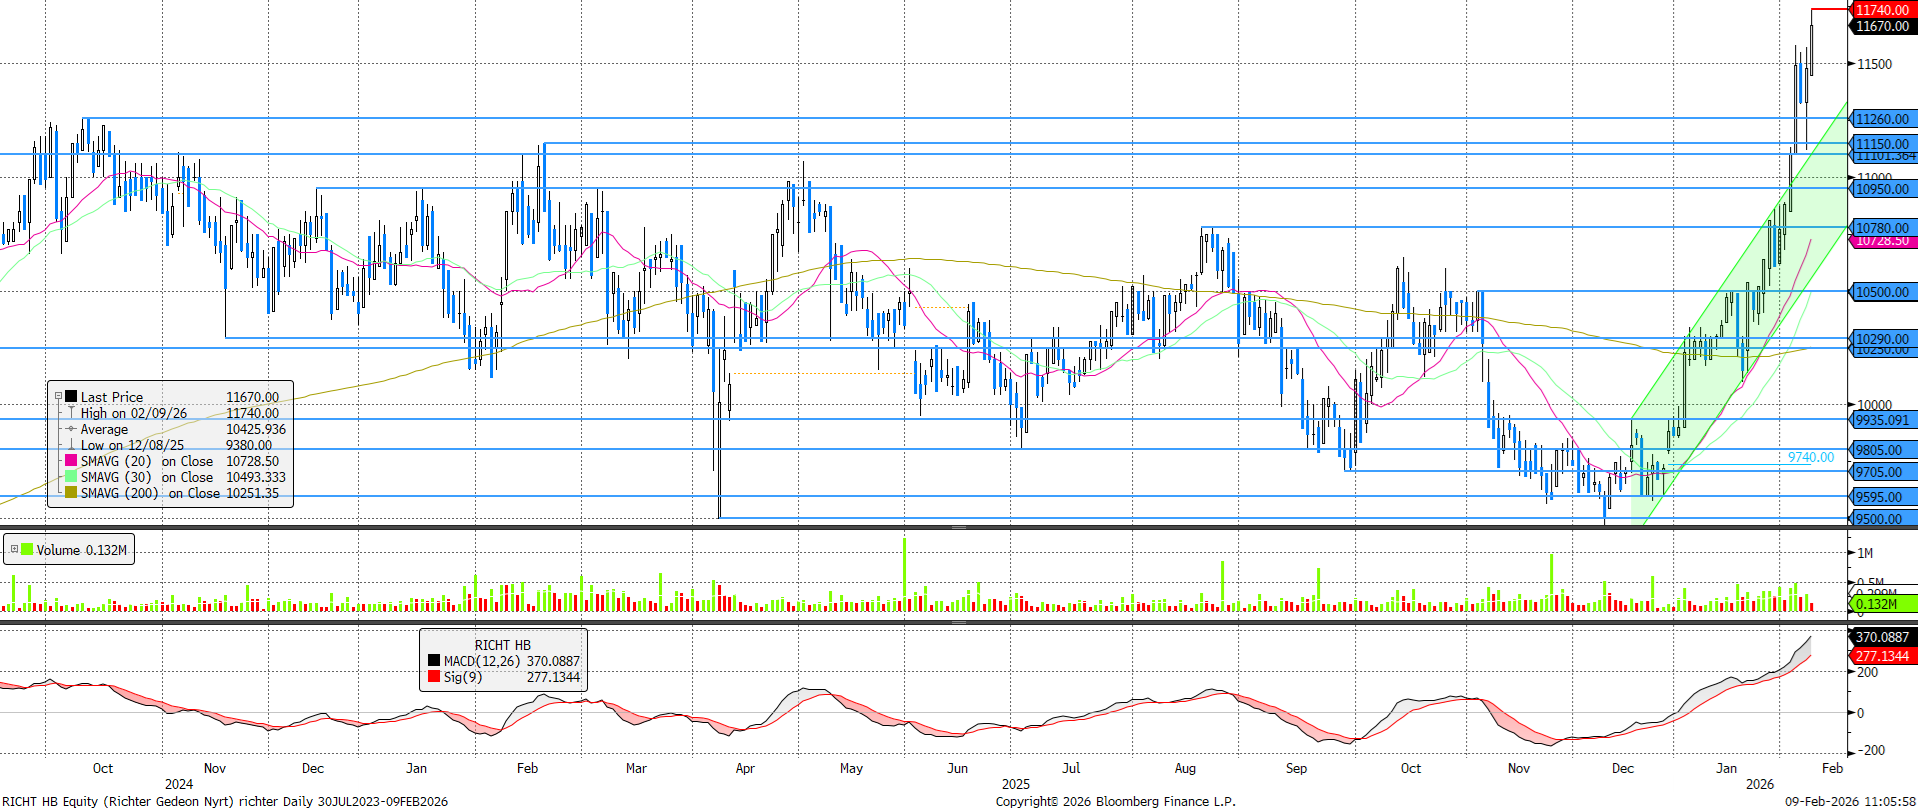Click the pane divider above MACD panel

(x=958, y=622)
